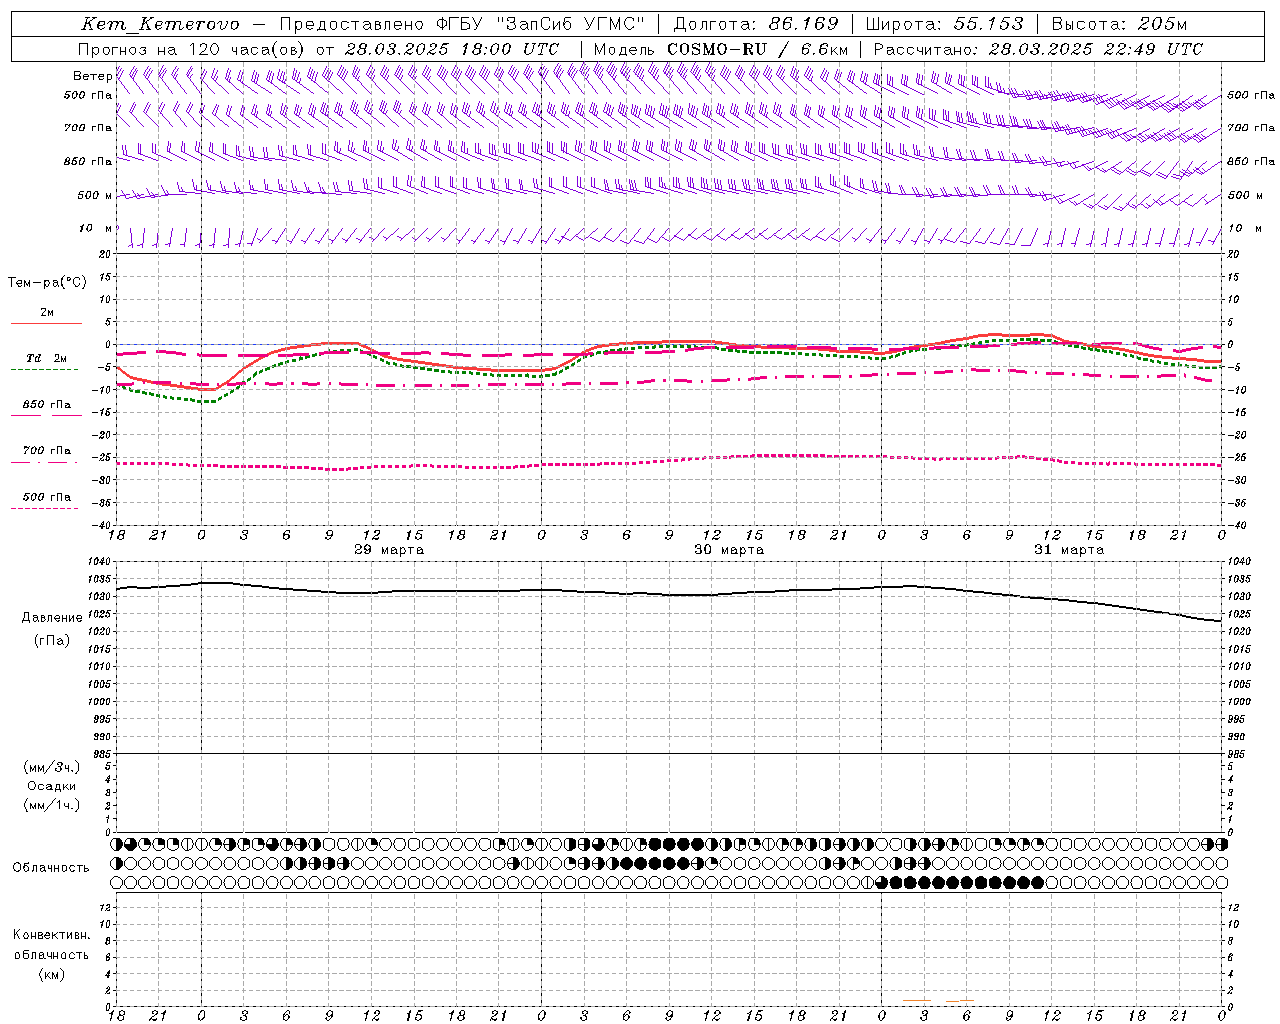This screenshot has height=1024, width=1280.
Task: Click the model name COSMO-RU / 6.6км
Action: click(758, 49)
